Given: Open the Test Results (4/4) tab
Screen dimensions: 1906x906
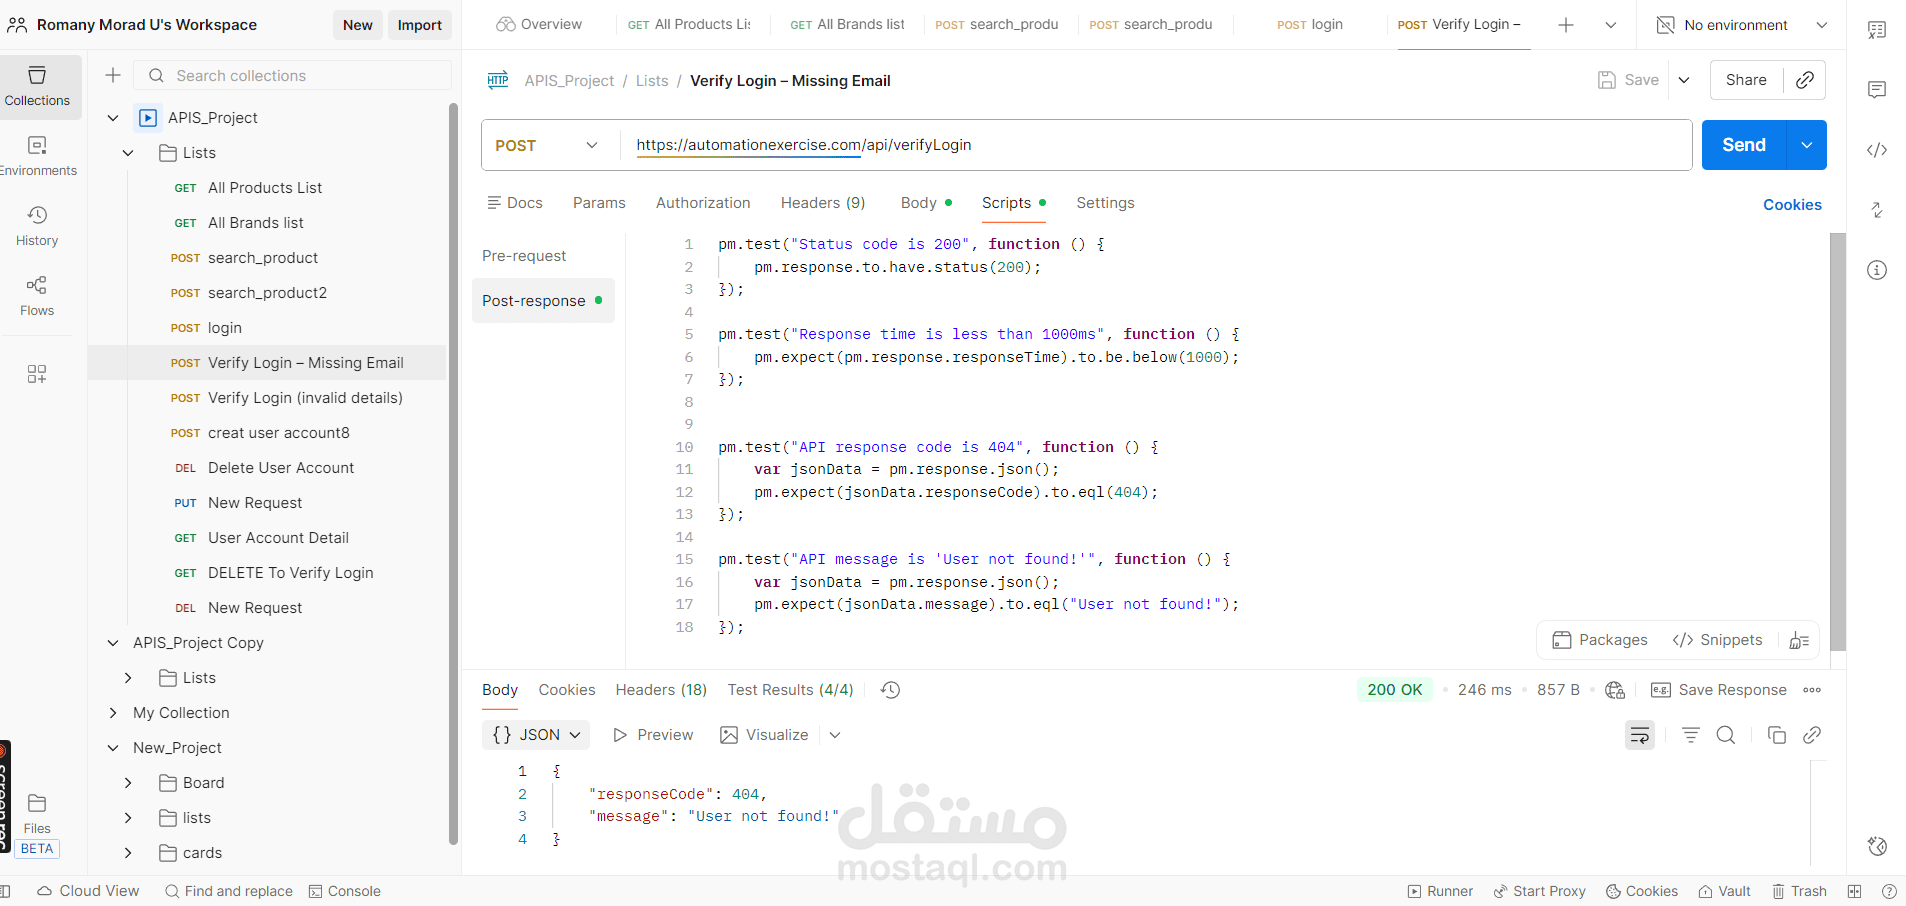Looking at the screenshot, I should tap(790, 690).
